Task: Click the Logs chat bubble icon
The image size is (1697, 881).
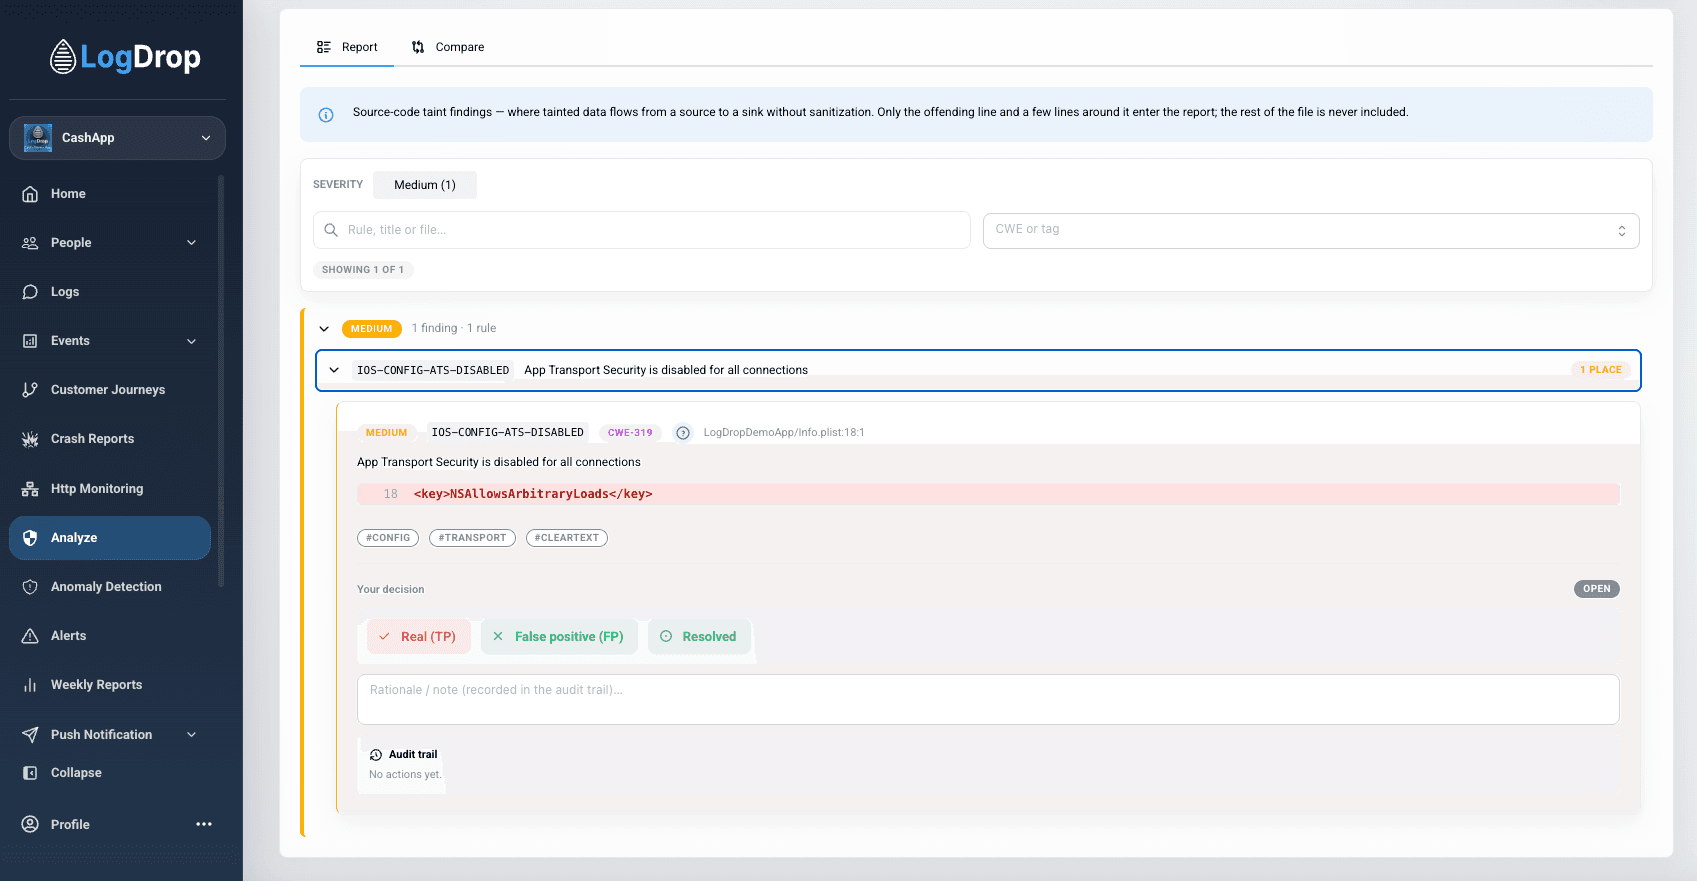Action: [x=30, y=292]
